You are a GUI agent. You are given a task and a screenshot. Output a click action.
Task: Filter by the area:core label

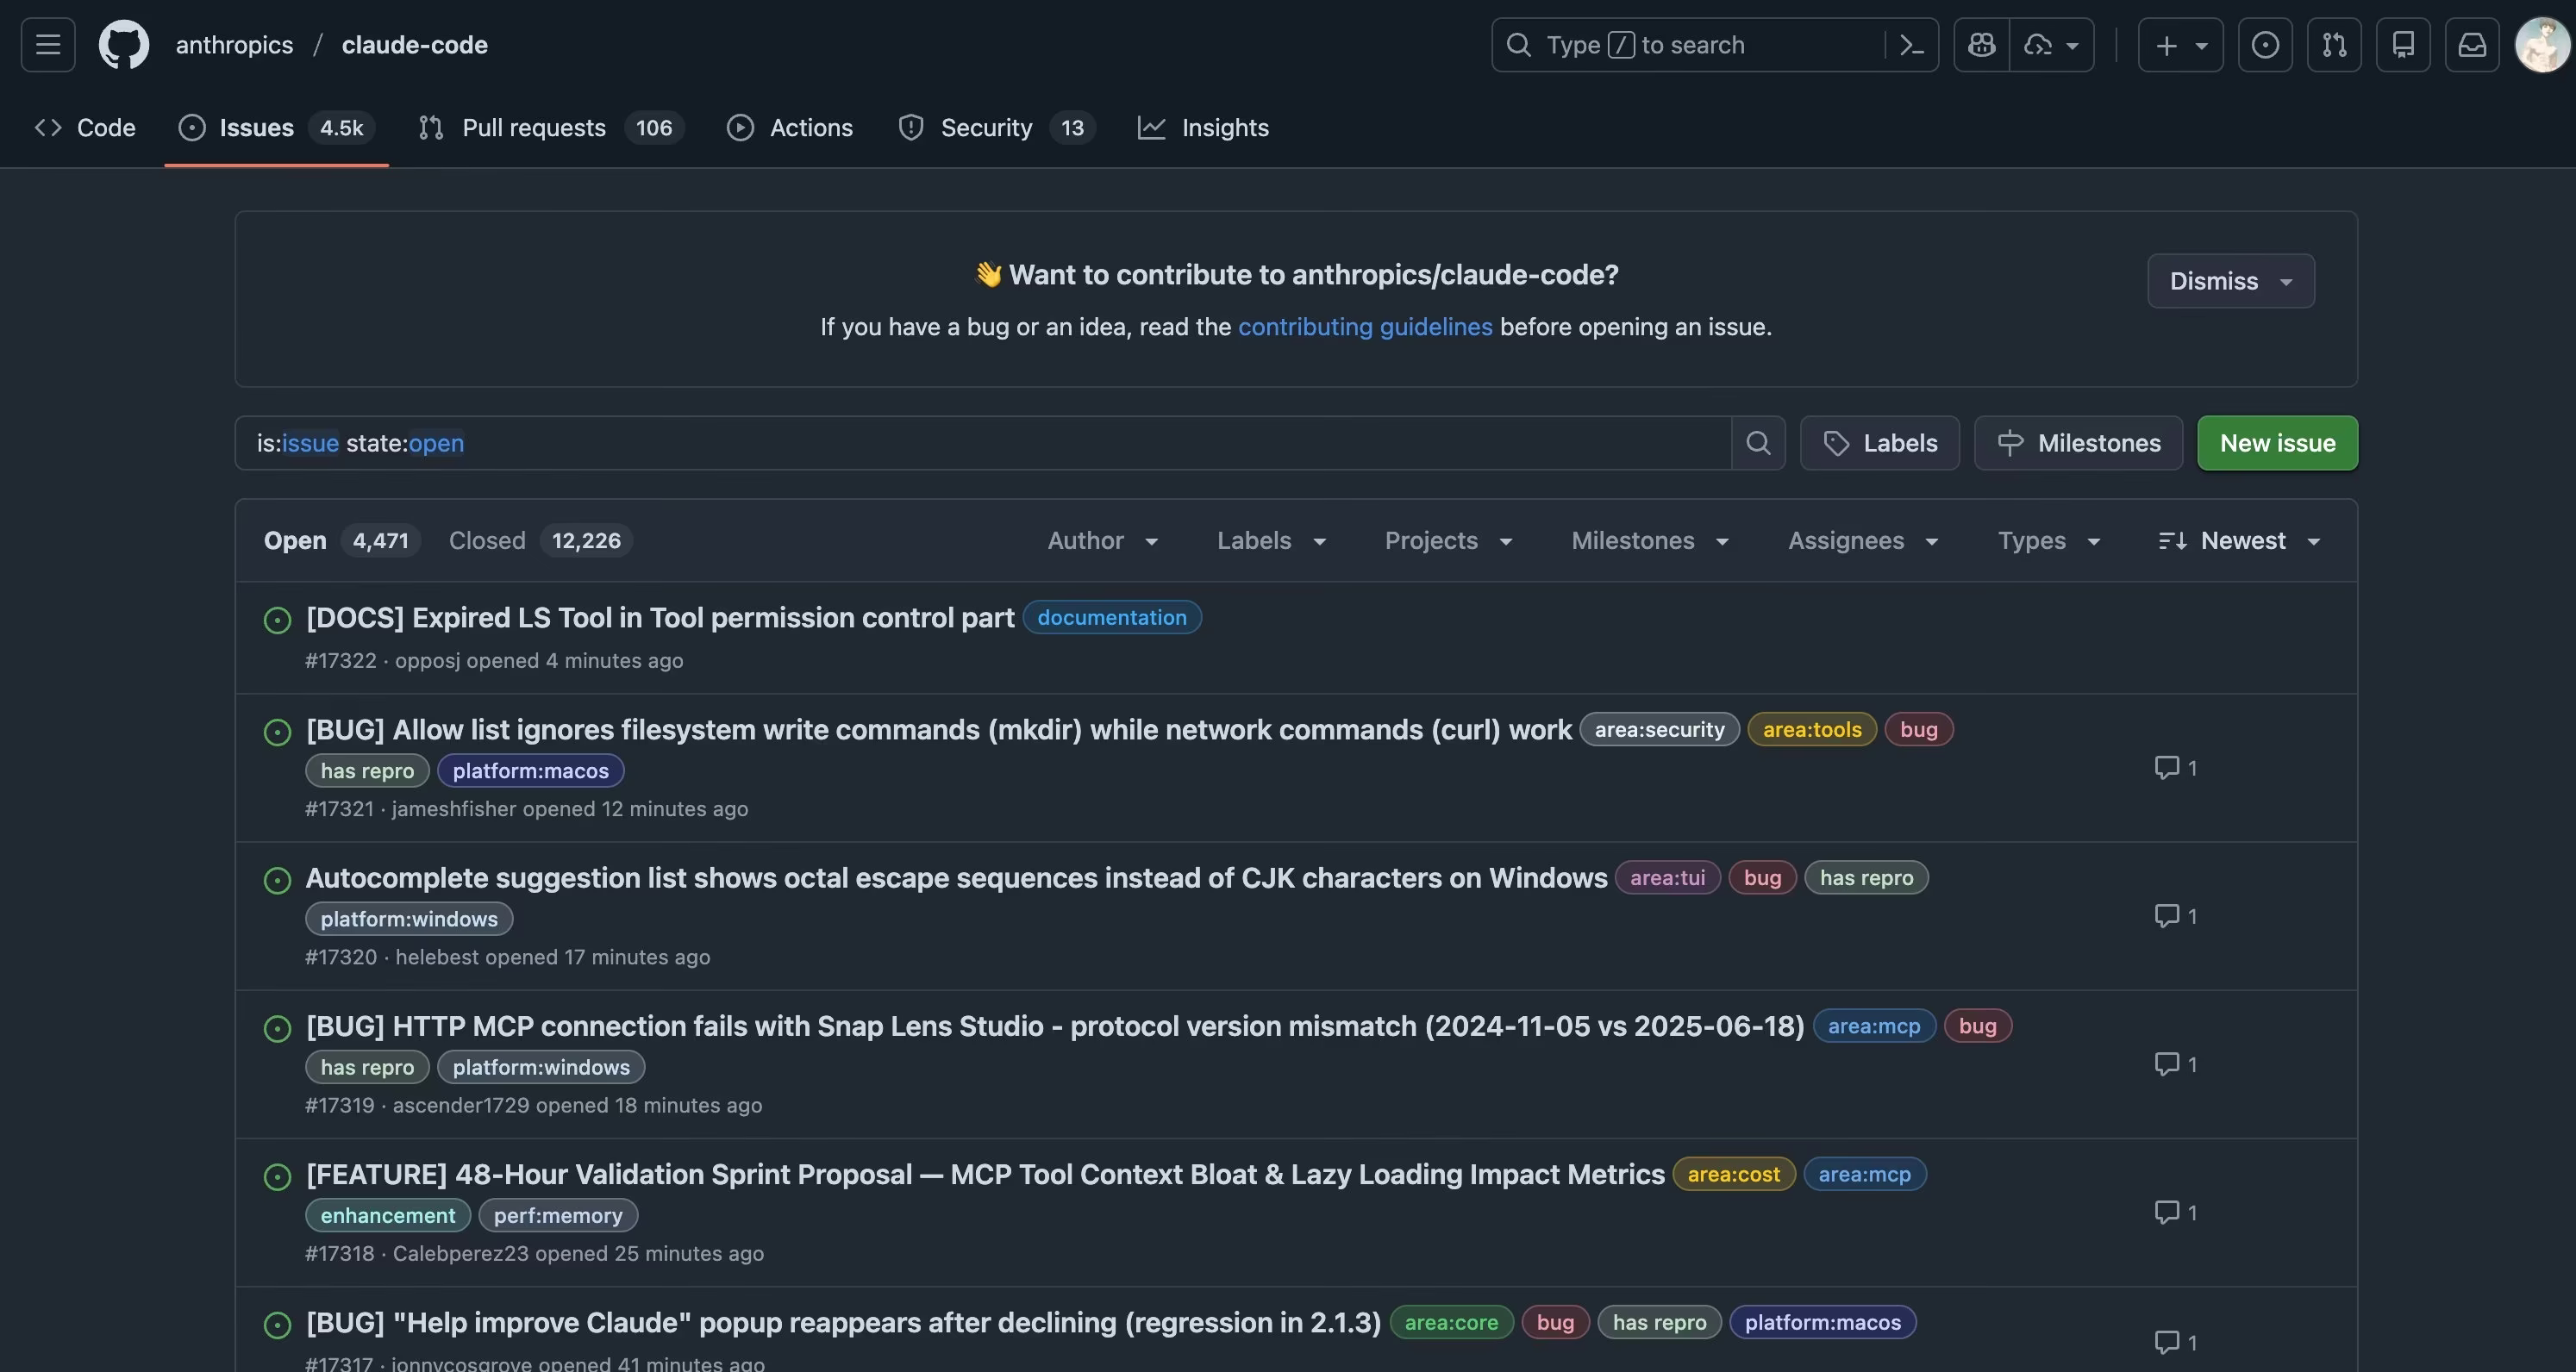point(1451,1322)
